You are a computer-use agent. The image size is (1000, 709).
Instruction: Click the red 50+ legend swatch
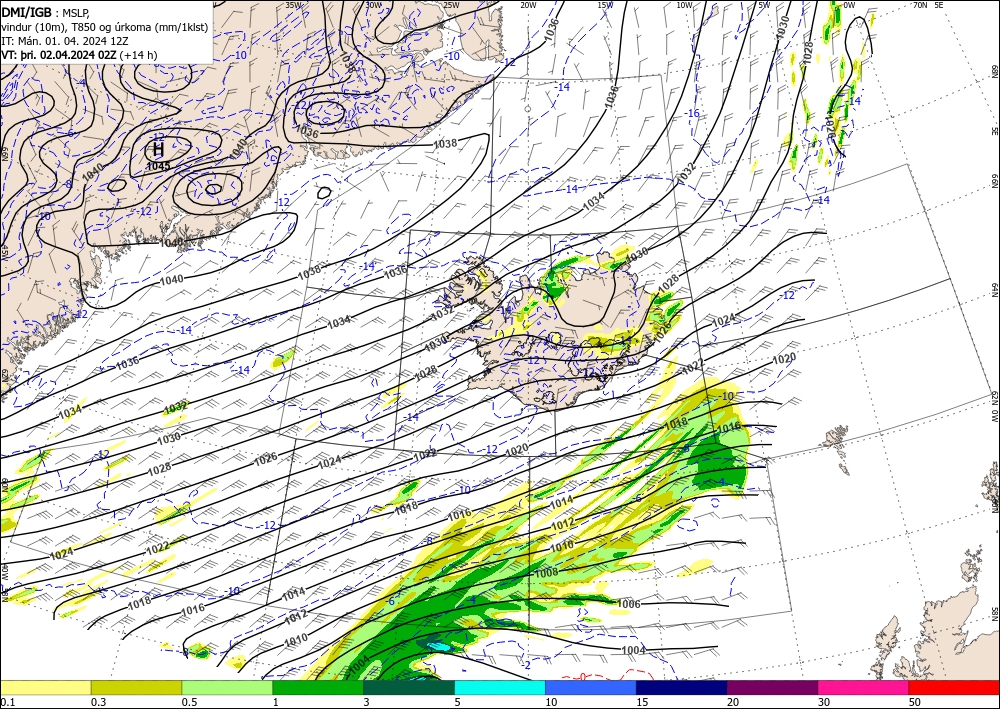[954, 687]
